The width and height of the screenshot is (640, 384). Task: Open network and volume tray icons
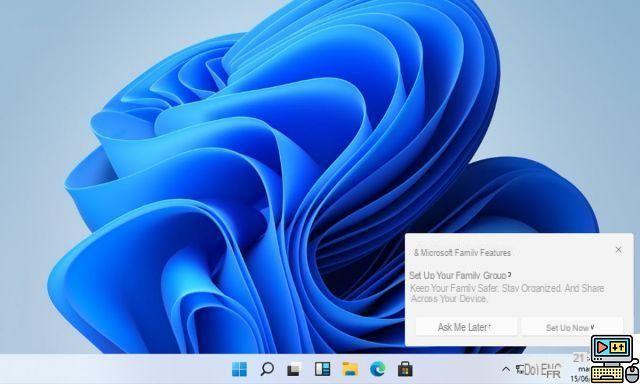(x=527, y=370)
